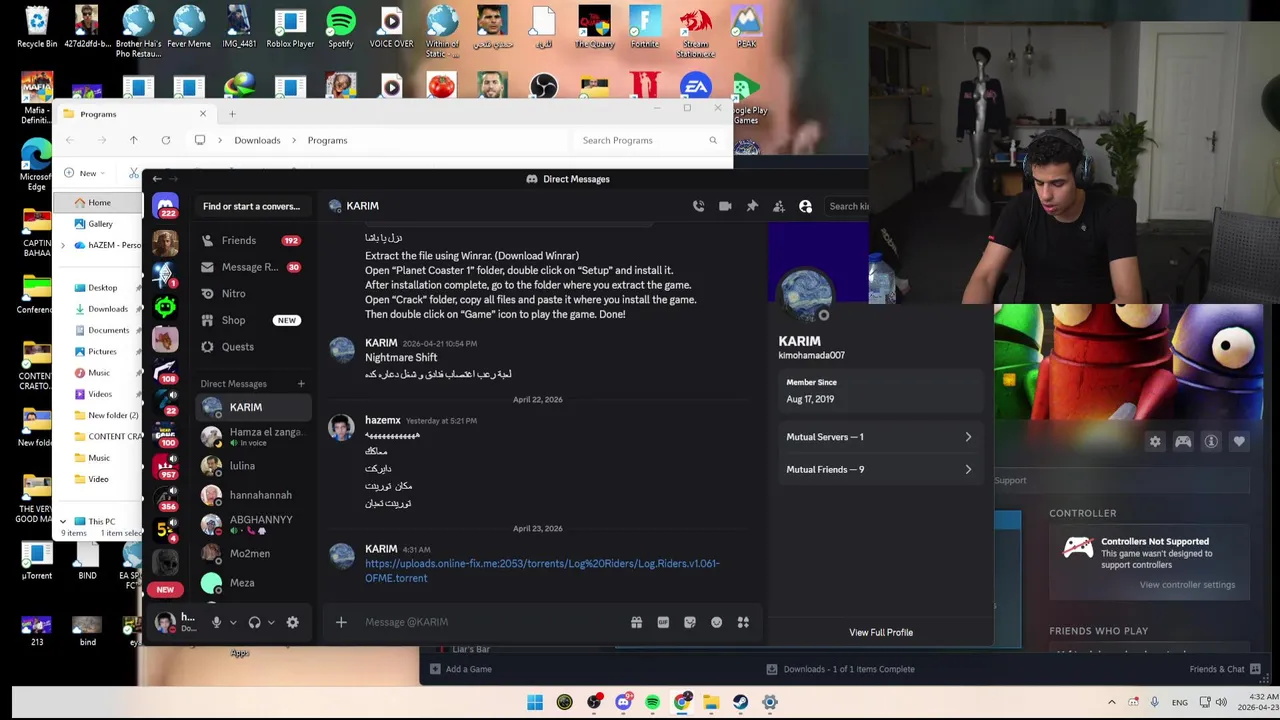Go up one folder in Explorer

pos(133,140)
